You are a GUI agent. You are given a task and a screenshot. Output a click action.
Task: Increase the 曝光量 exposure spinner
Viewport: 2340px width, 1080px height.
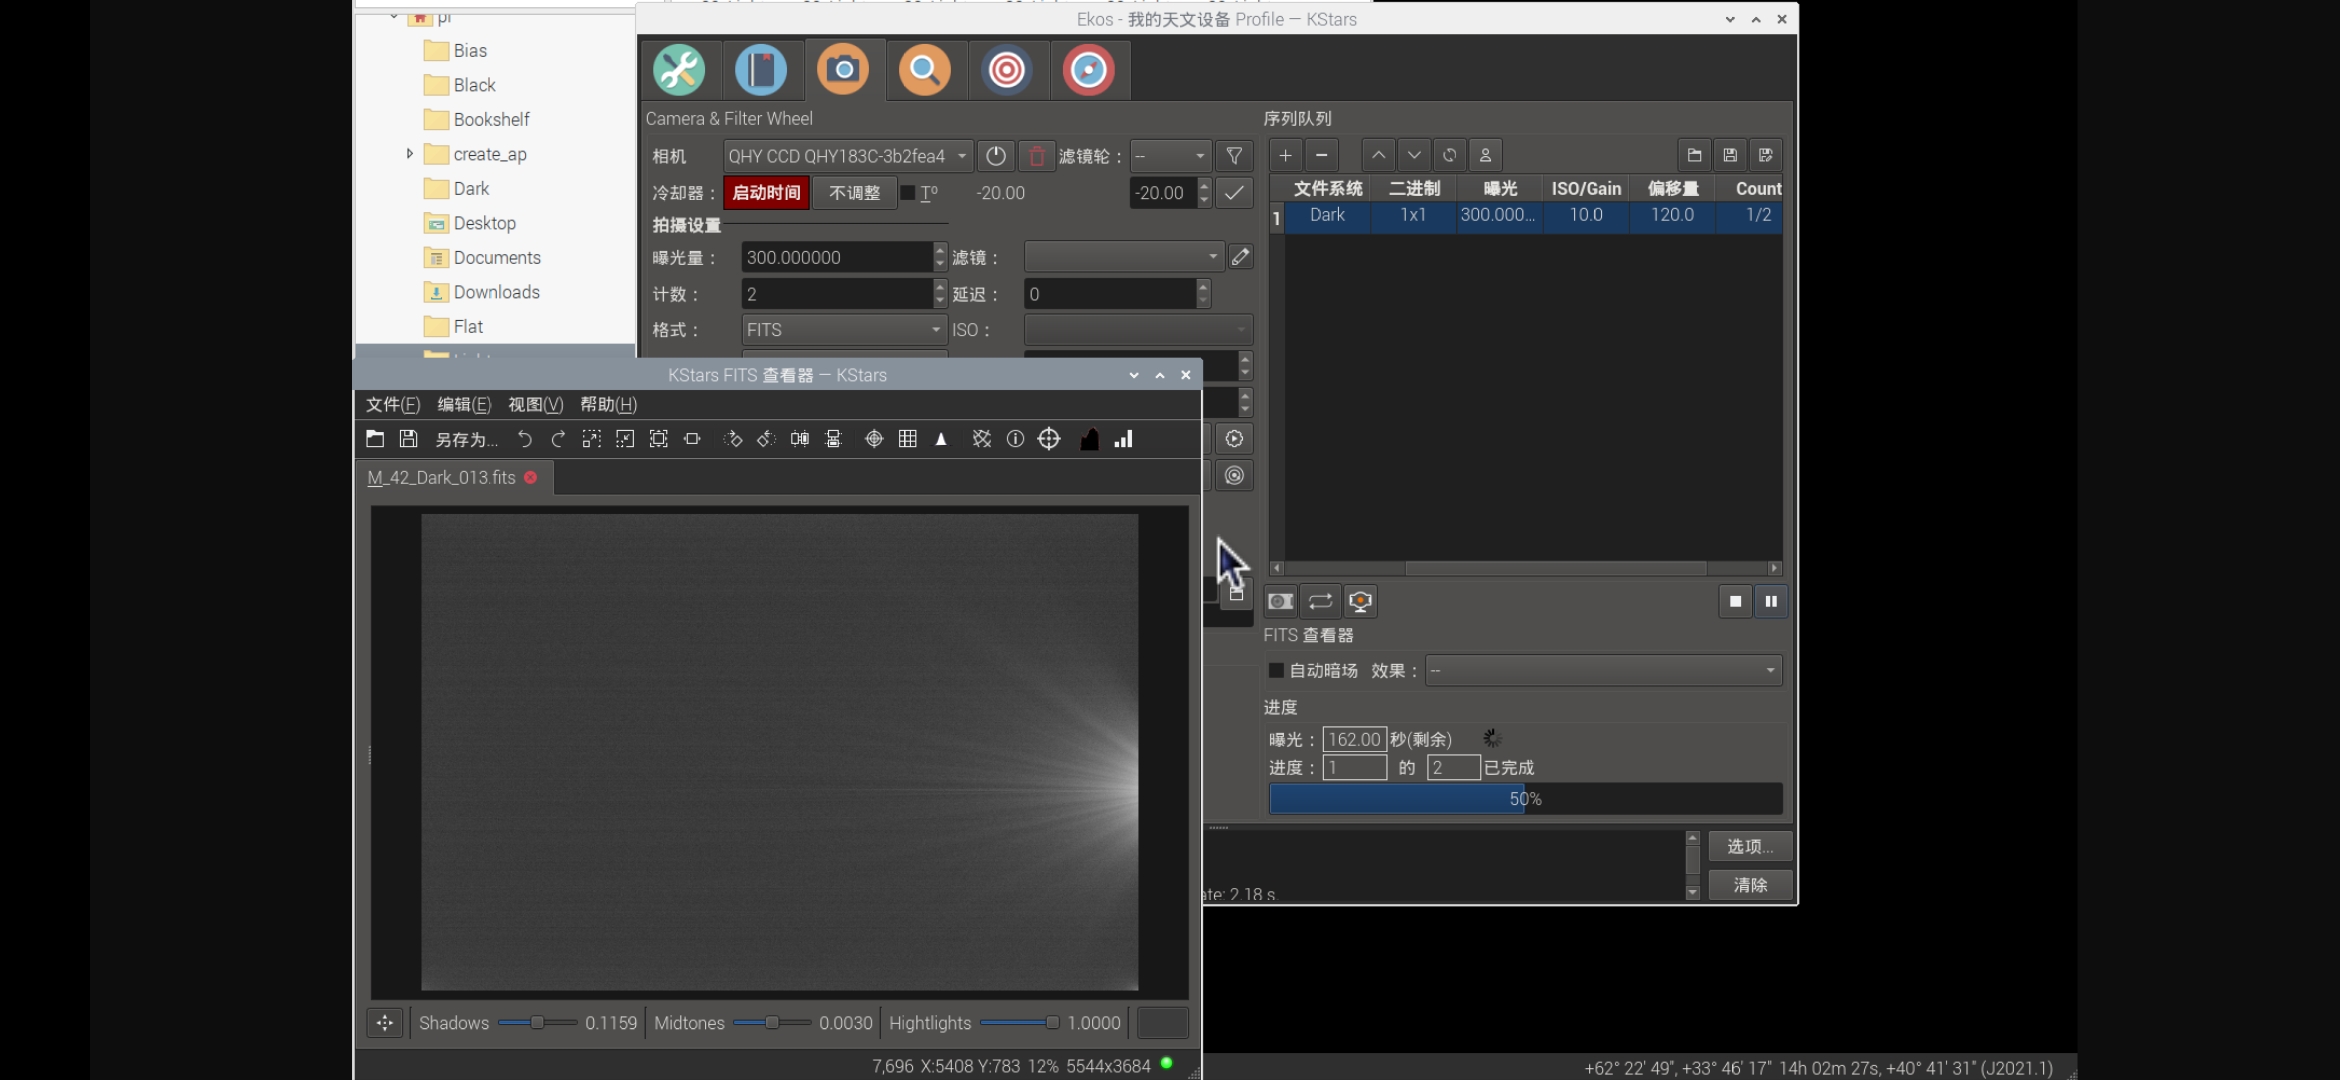pyautogui.click(x=940, y=250)
